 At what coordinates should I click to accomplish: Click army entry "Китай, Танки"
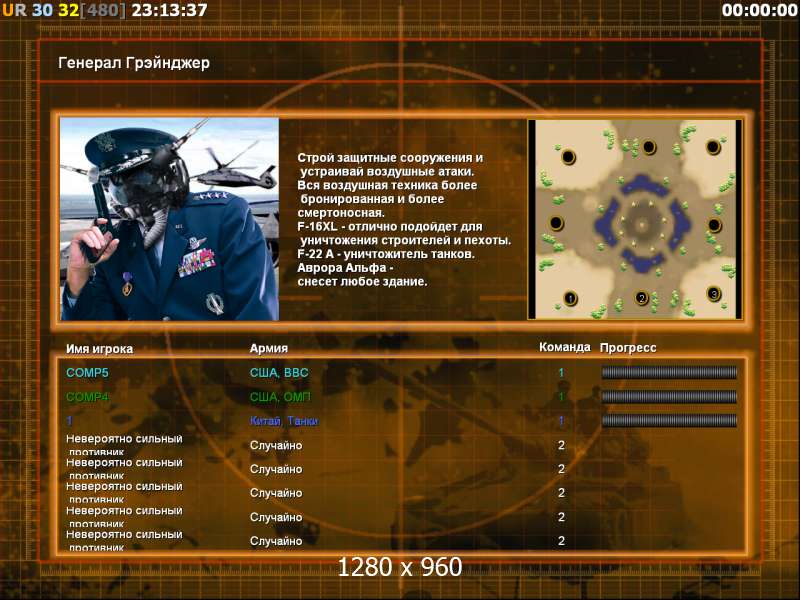pos(284,421)
